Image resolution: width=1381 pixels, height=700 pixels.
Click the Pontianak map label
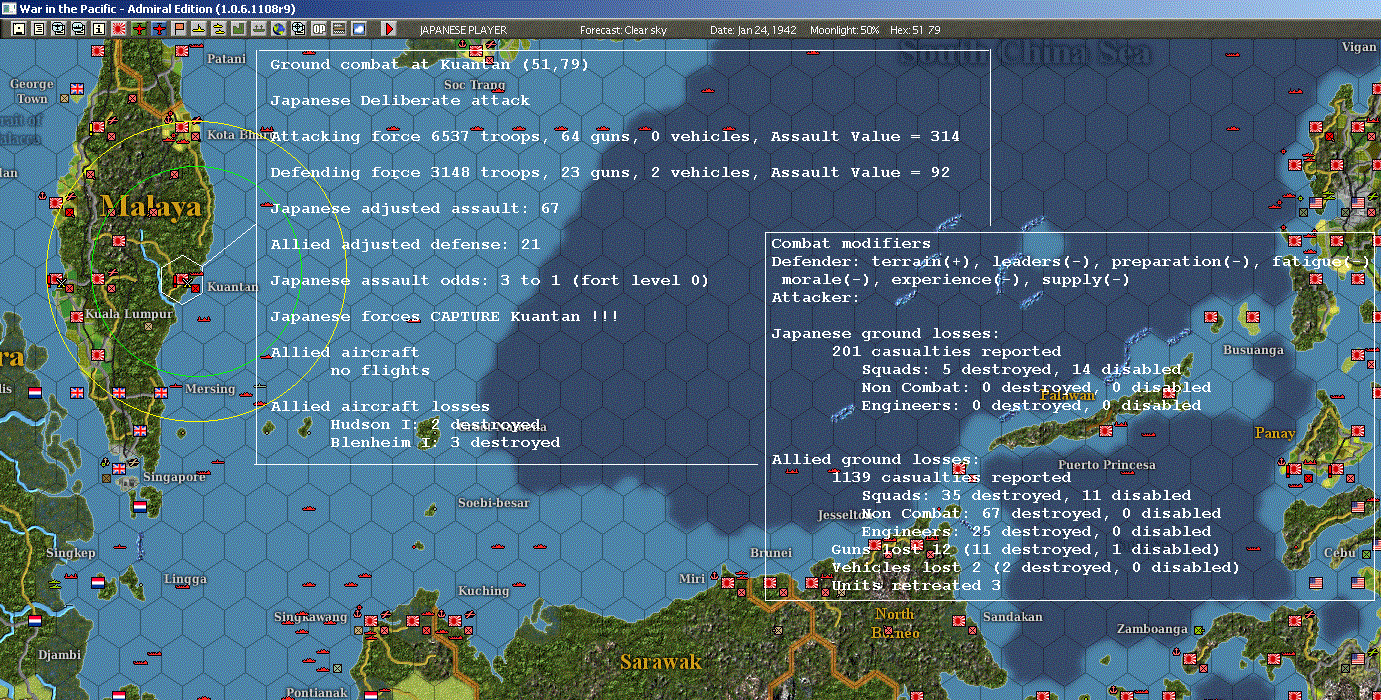(x=316, y=692)
